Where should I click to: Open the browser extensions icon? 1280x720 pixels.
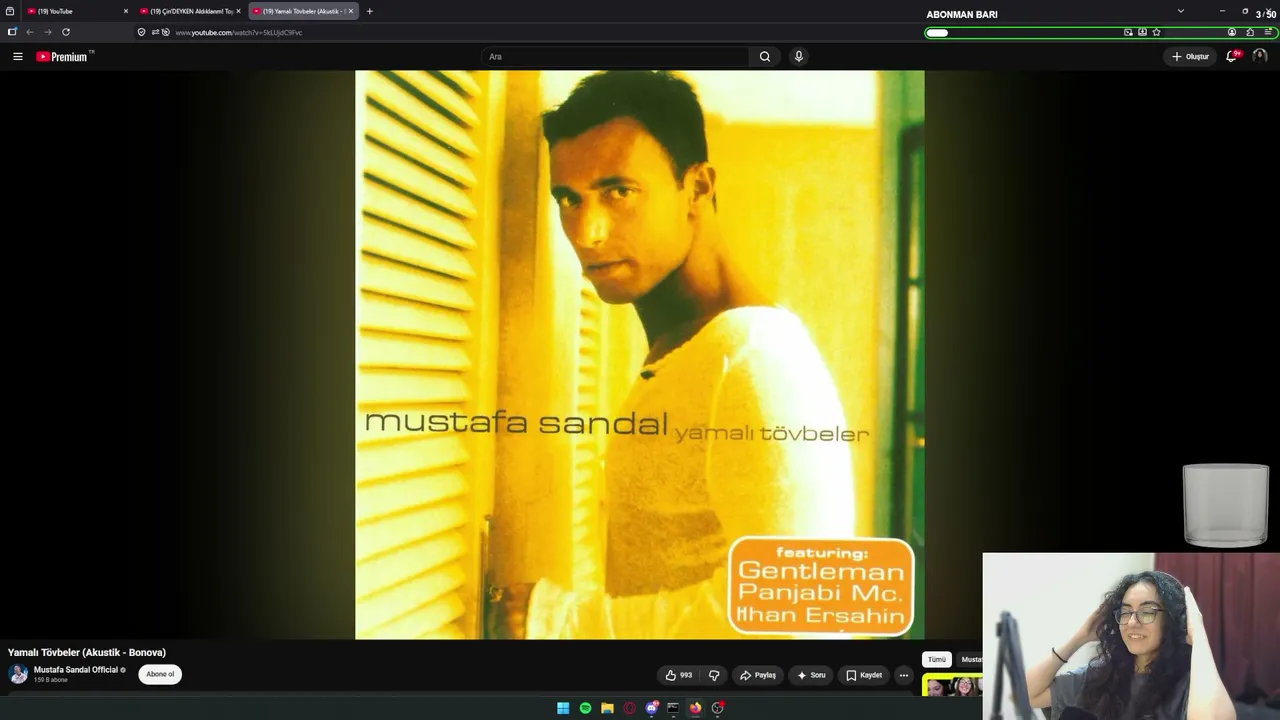(x=1250, y=32)
